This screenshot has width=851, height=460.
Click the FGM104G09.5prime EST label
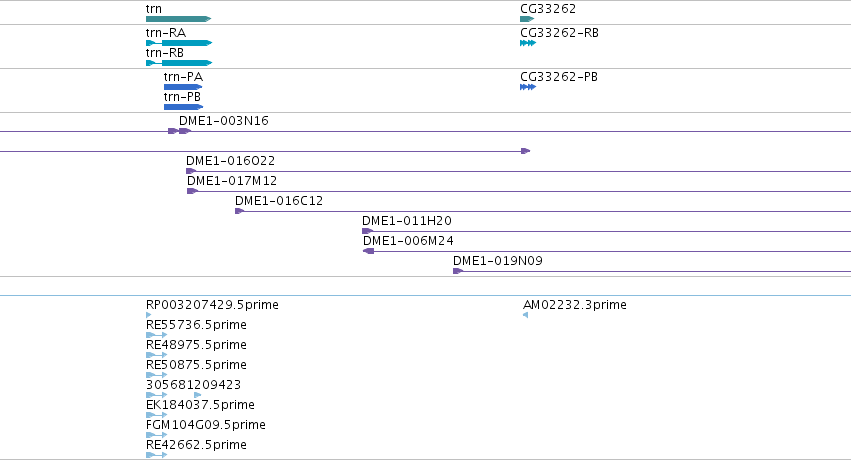tap(206, 425)
